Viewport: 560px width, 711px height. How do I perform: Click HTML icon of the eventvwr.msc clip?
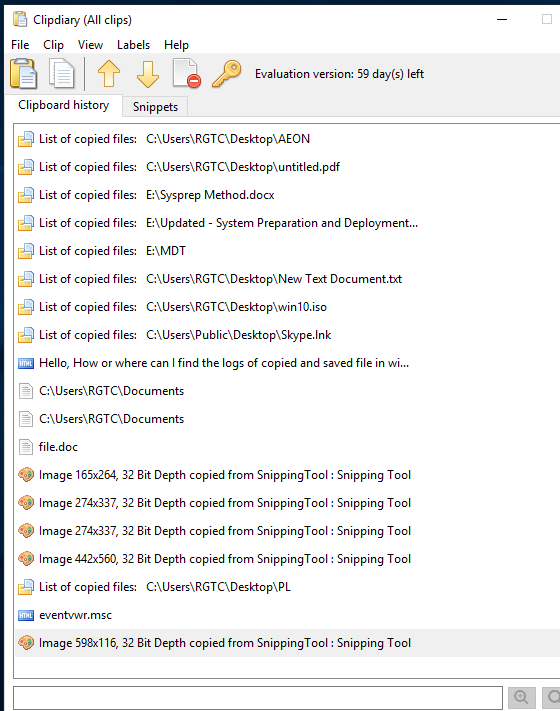(26, 615)
